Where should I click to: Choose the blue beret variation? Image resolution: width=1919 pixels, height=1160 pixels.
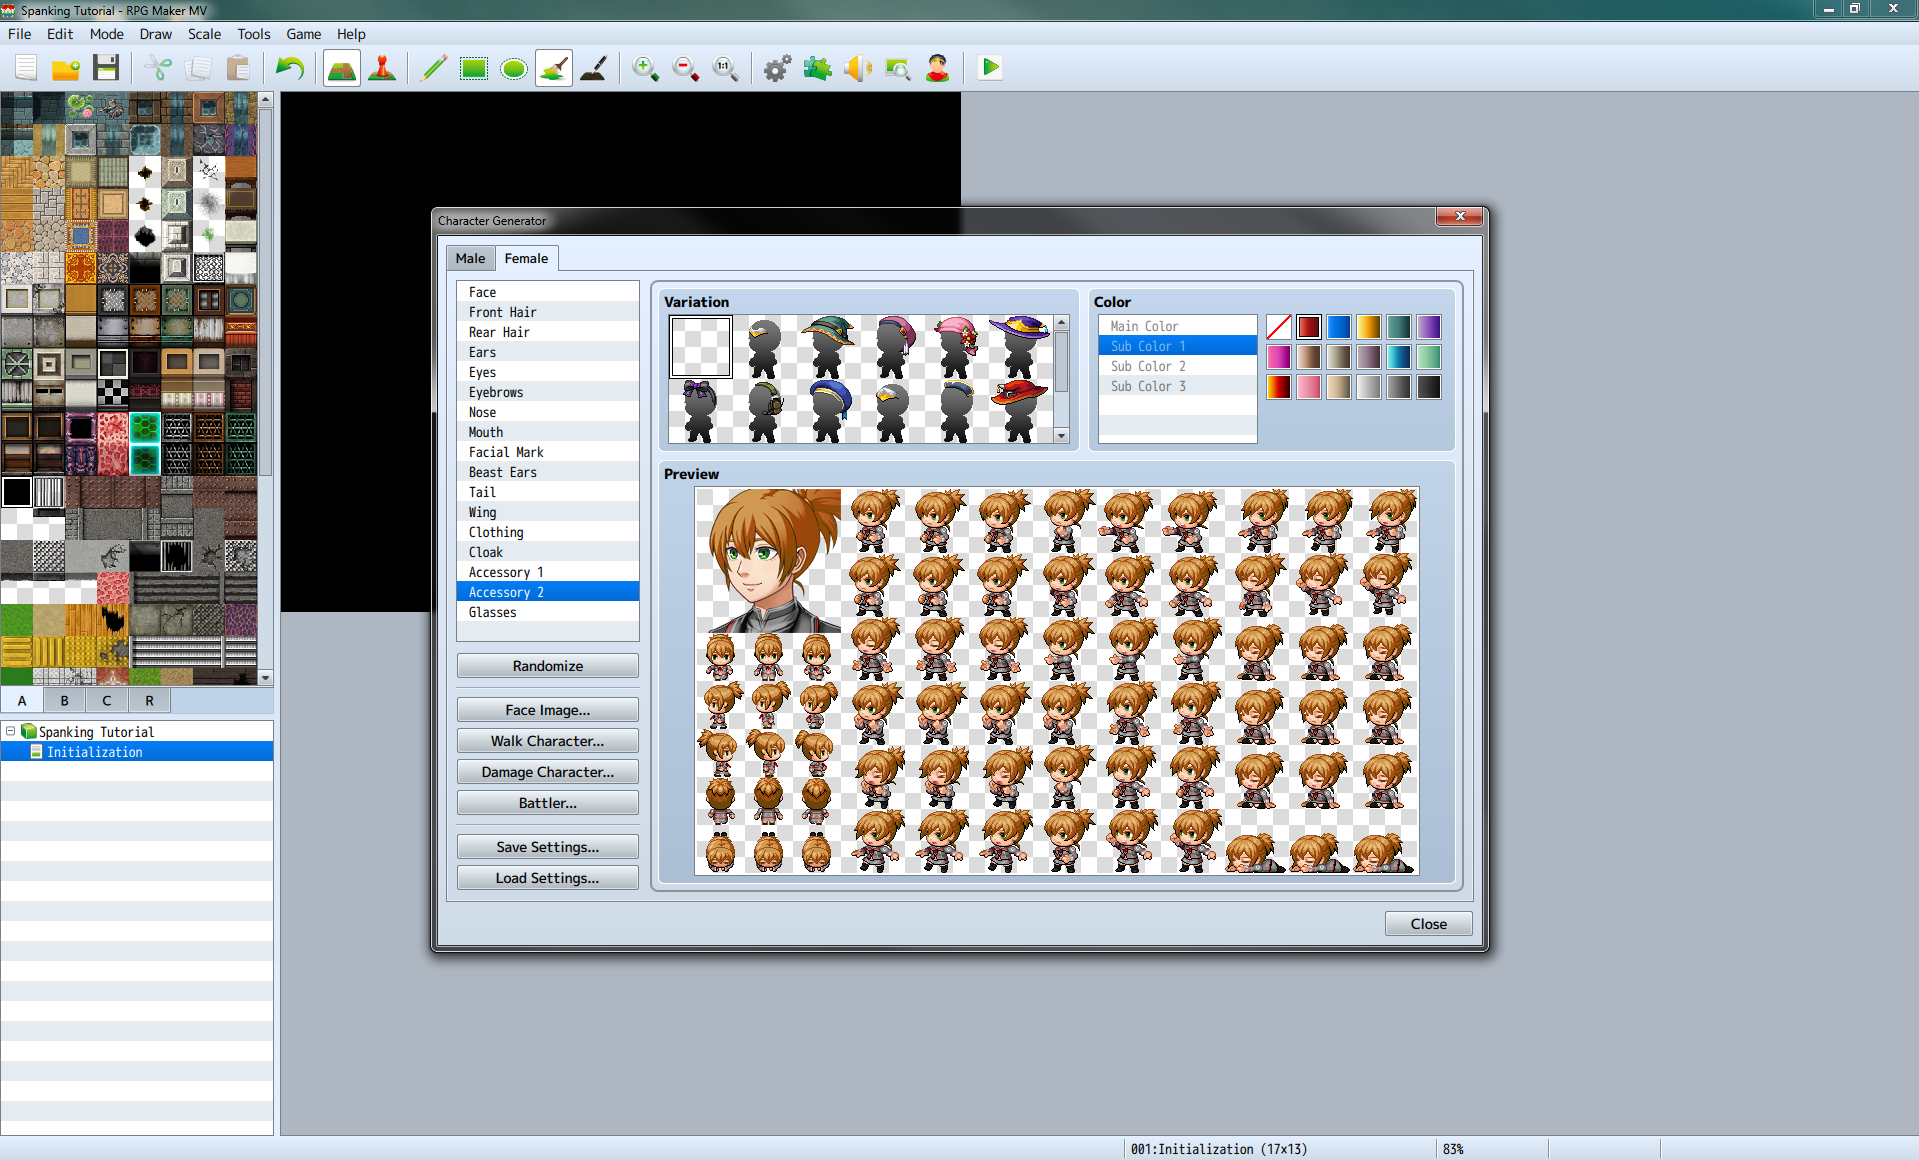point(829,411)
